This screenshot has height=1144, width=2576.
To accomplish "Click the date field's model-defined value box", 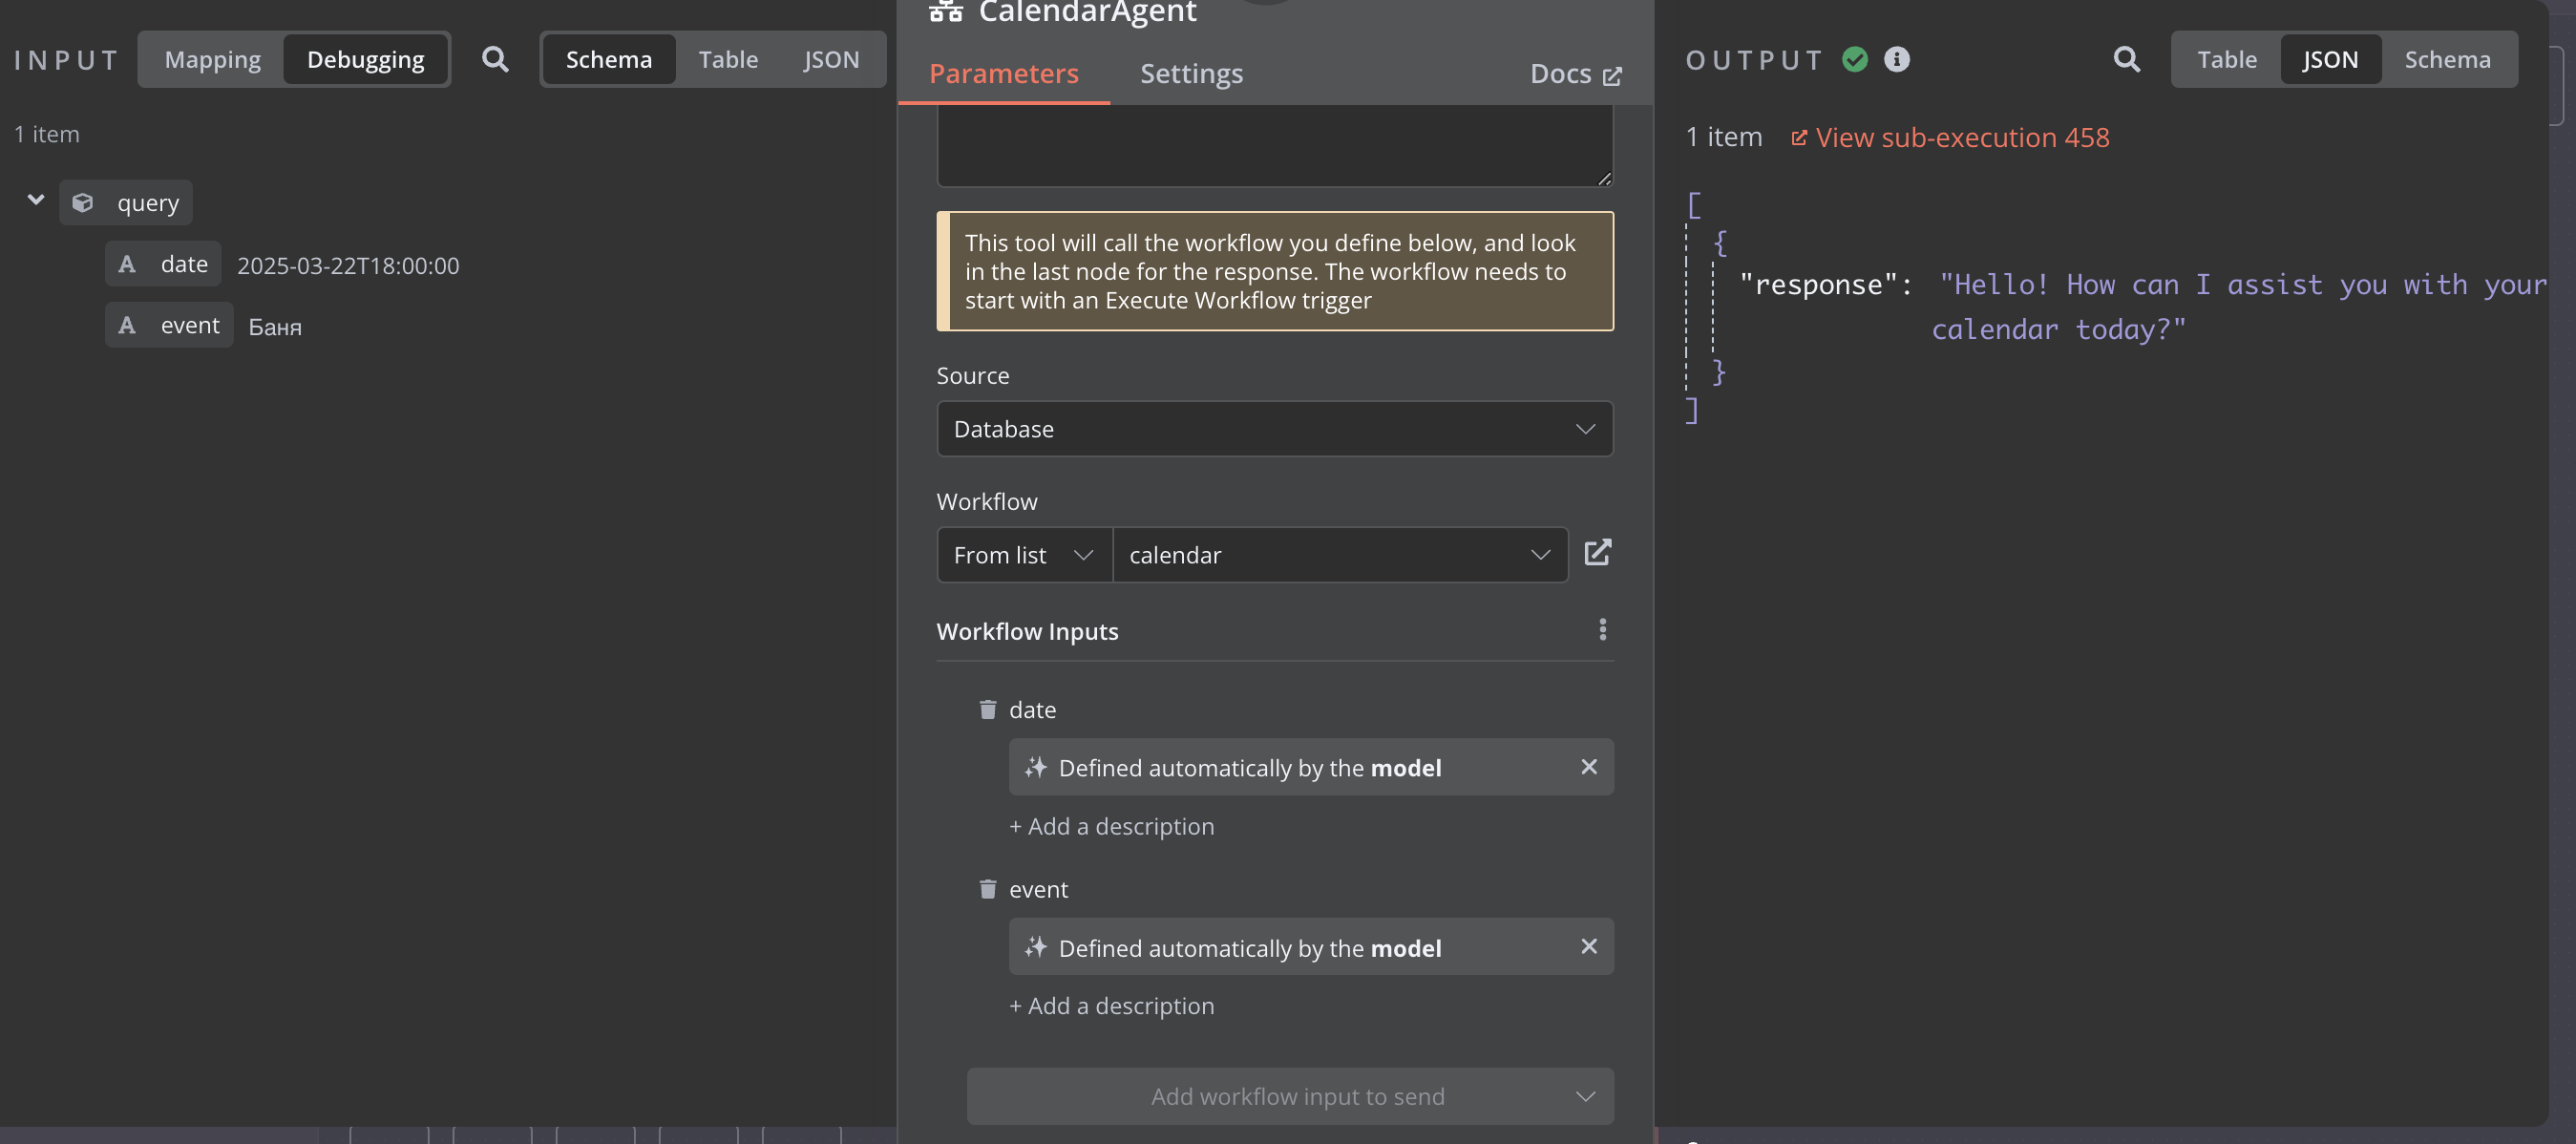I will 1310,767.
